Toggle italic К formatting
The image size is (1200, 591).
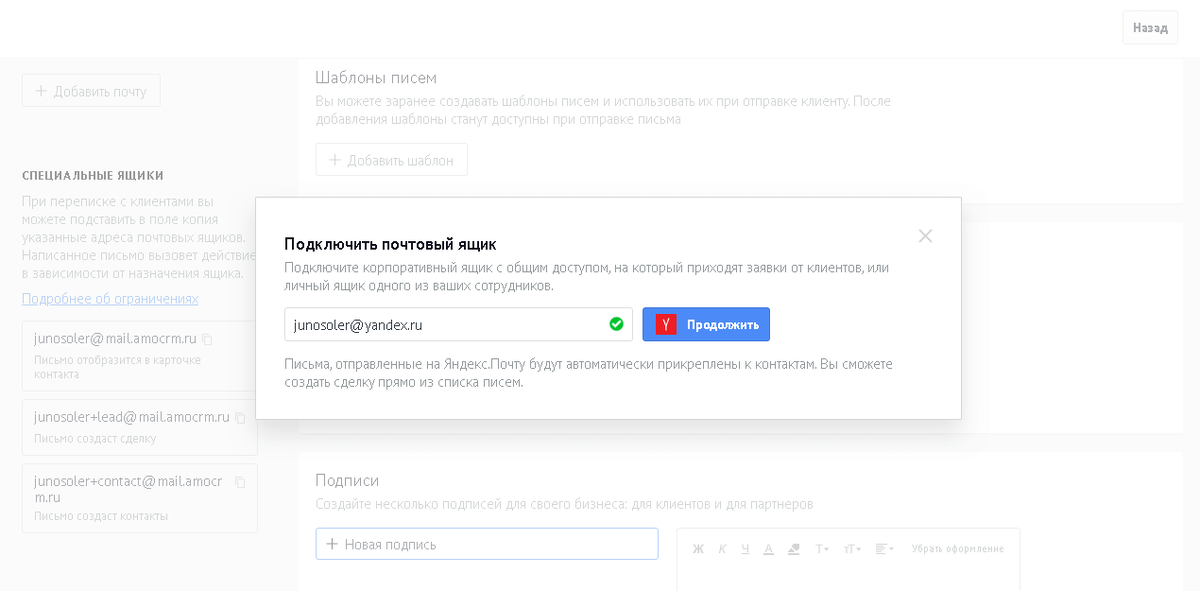tap(721, 549)
